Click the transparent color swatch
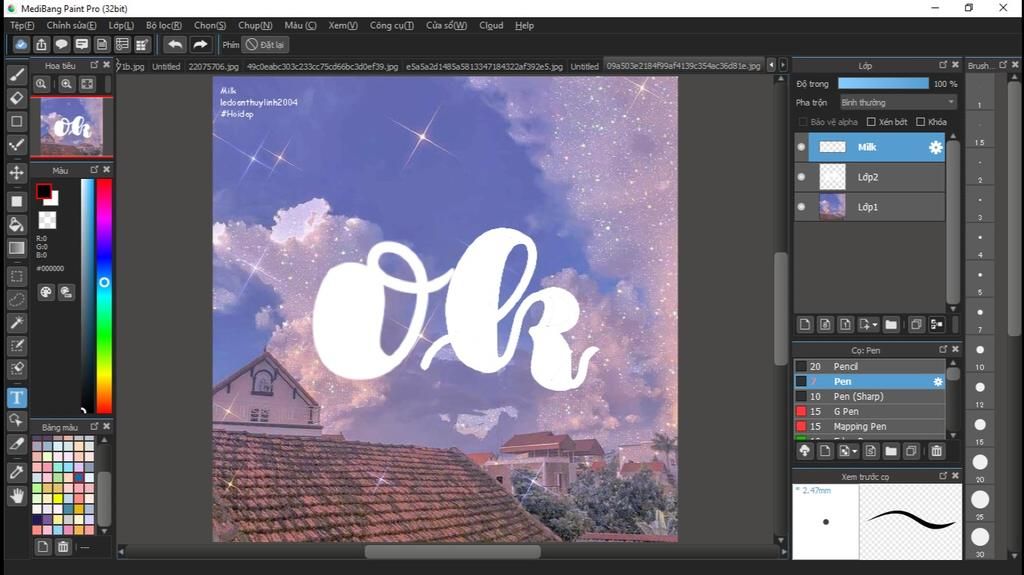This screenshot has width=1024, height=575. point(47,220)
